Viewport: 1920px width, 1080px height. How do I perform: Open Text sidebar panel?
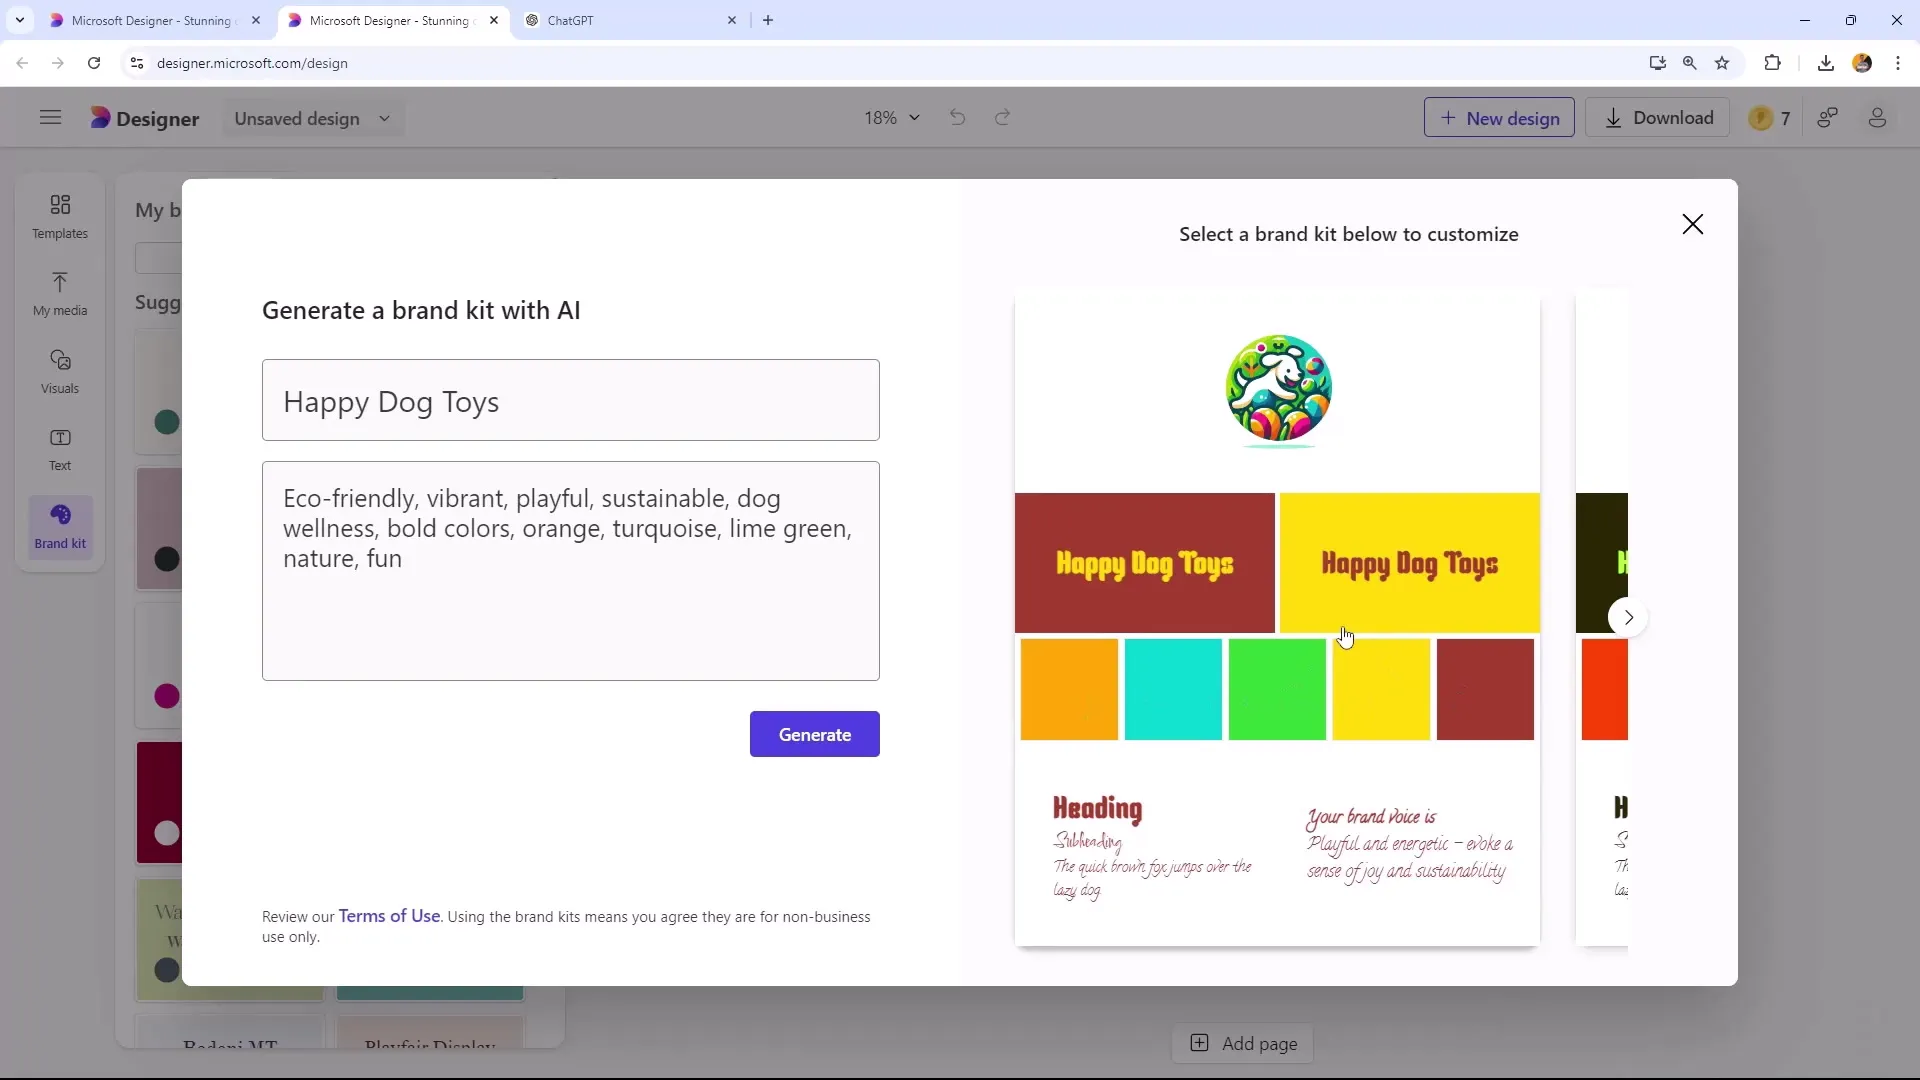[x=60, y=449]
